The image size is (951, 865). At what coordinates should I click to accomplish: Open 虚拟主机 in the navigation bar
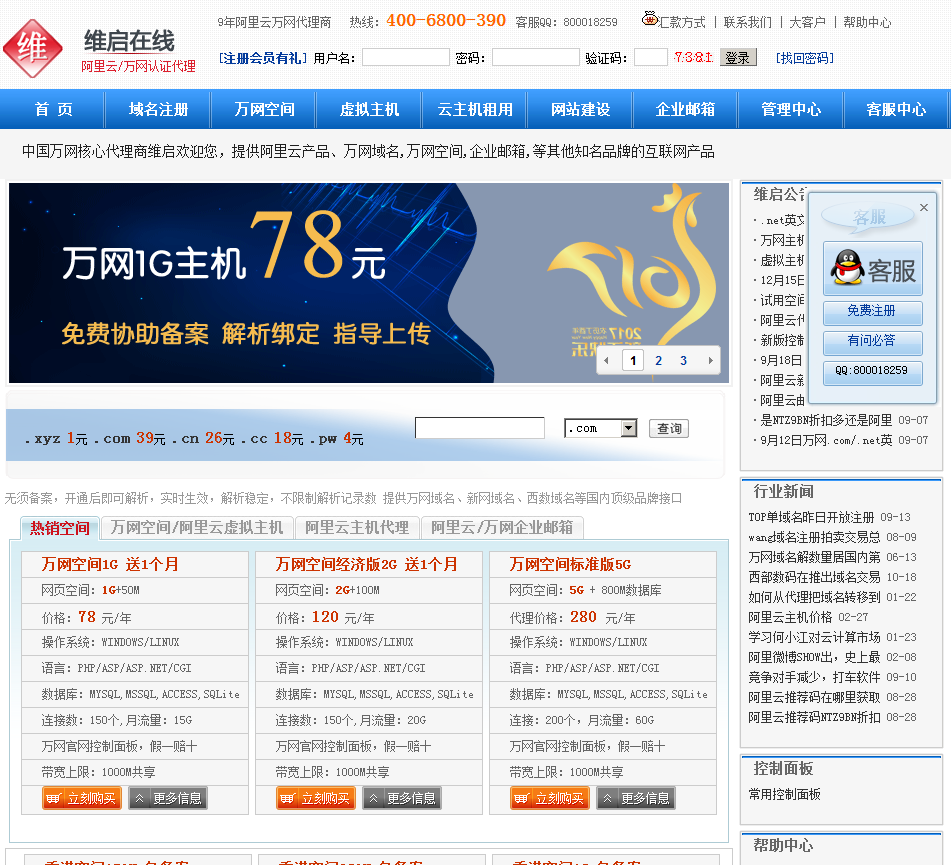[x=369, y=109]
